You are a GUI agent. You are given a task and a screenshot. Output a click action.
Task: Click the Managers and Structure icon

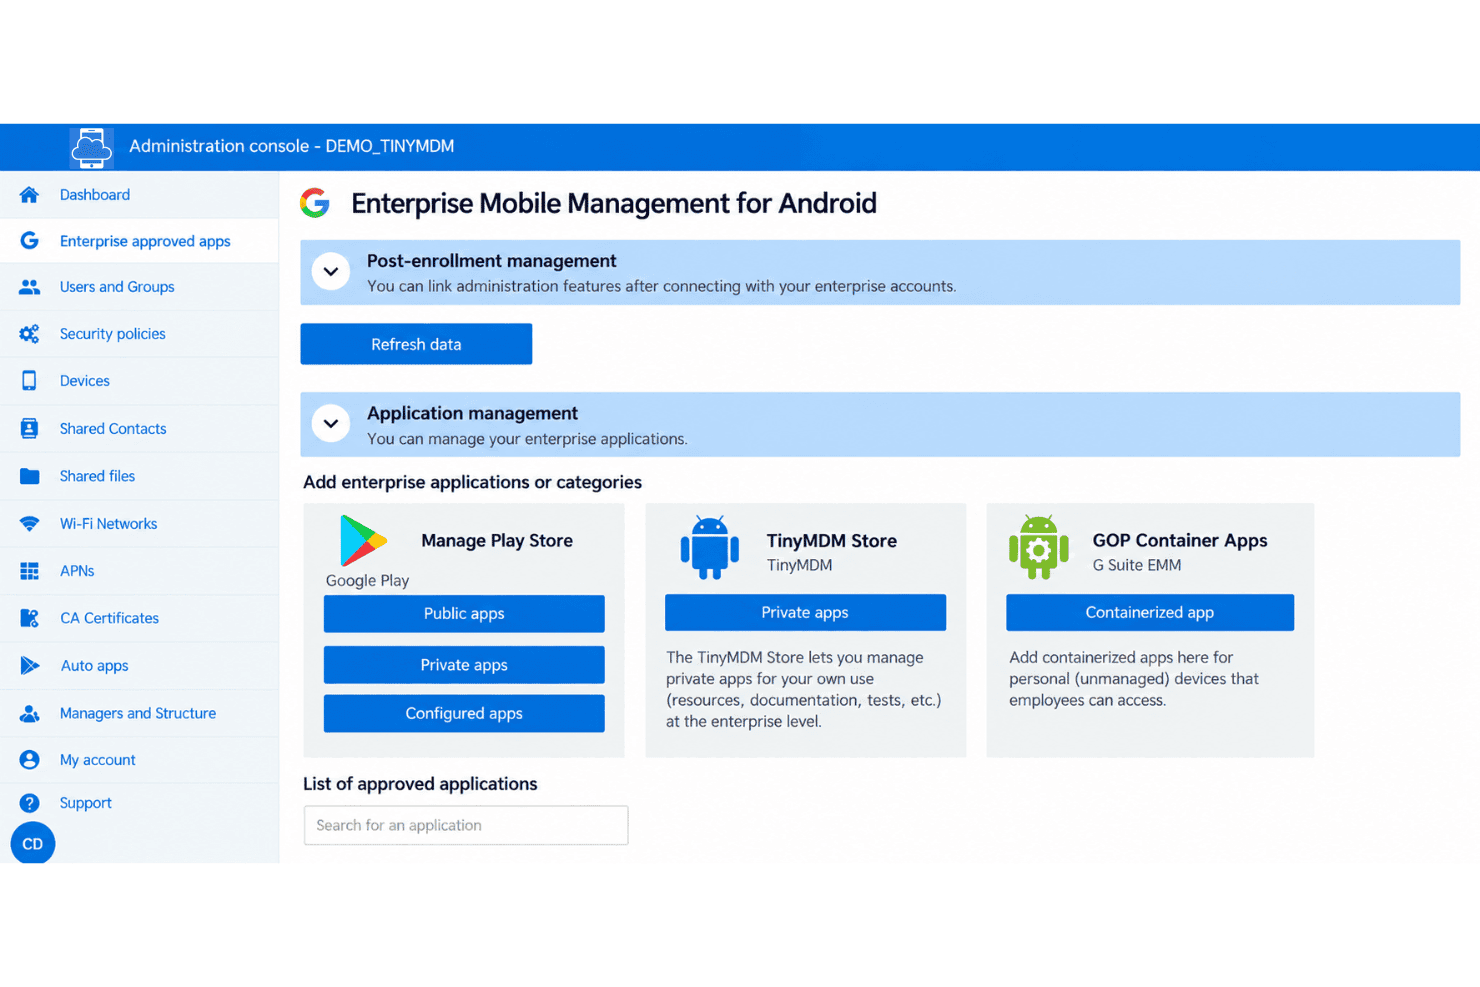point(29,713)
